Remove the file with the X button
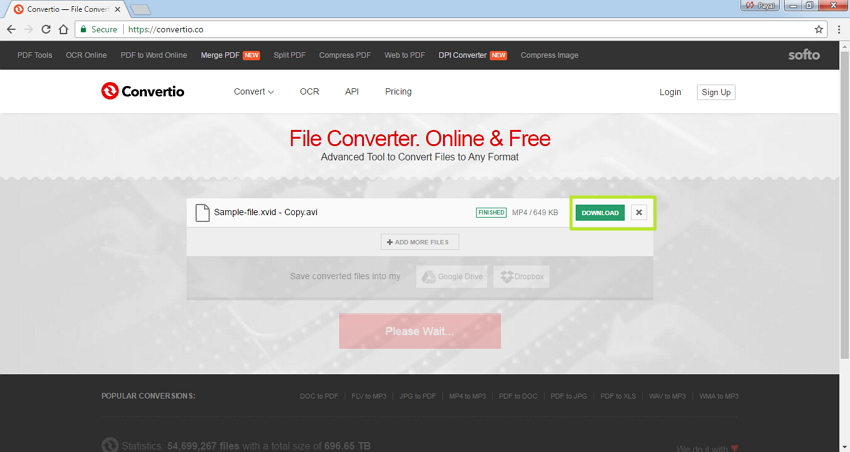Viewport: 850px width, 452px height. coord(639,212)
